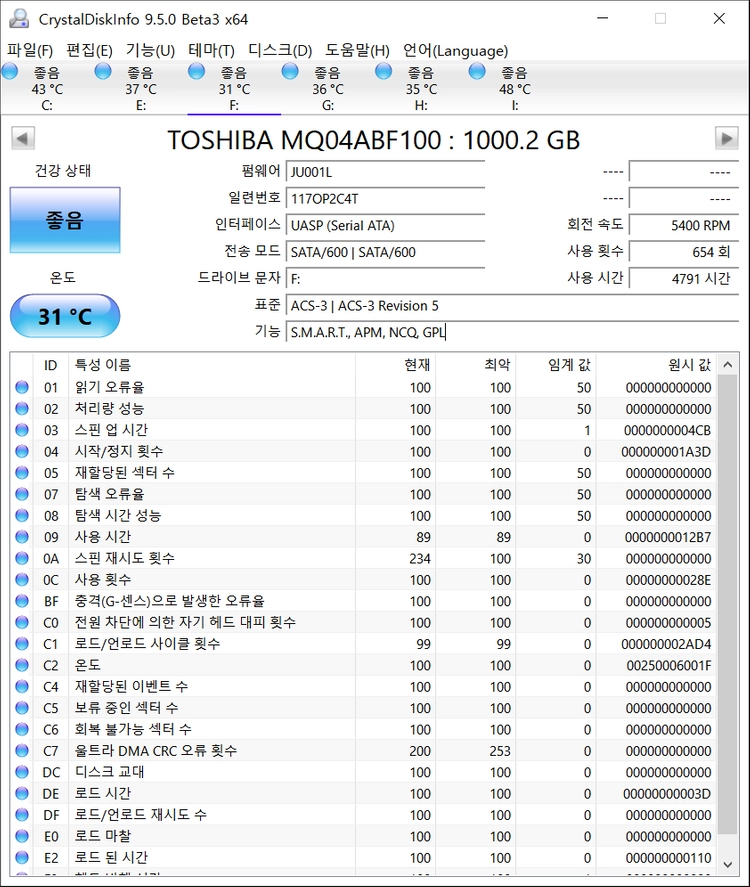Click the transfer mode field SATA/600
This screenshot has width=750, height=887.
tap(385, 252)
